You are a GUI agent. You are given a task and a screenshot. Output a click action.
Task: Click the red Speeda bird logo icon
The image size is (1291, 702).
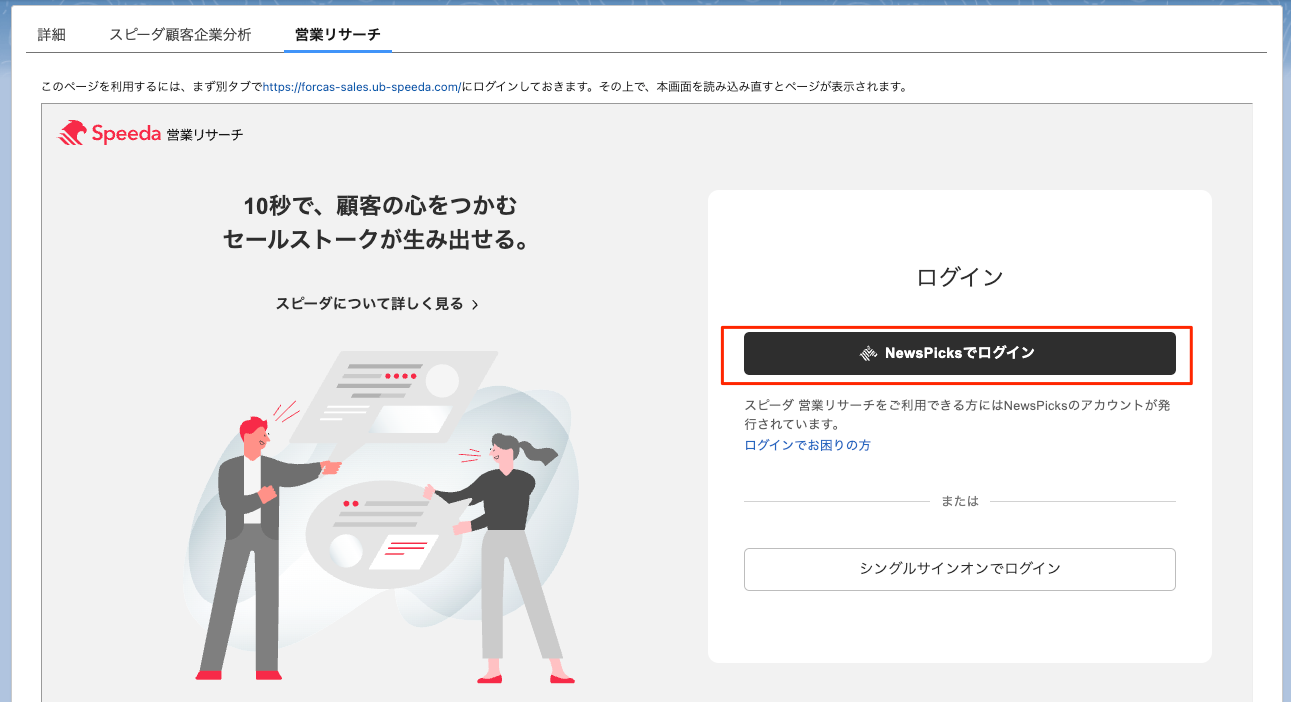(73, 134)
